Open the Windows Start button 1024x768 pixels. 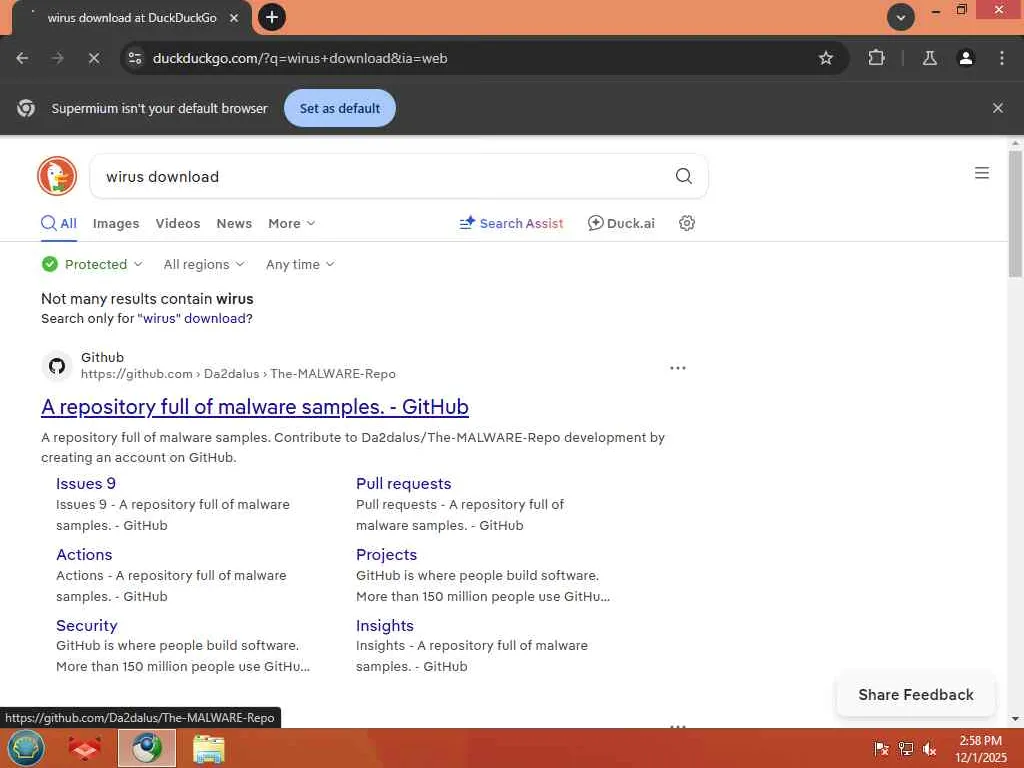[25, 748]
